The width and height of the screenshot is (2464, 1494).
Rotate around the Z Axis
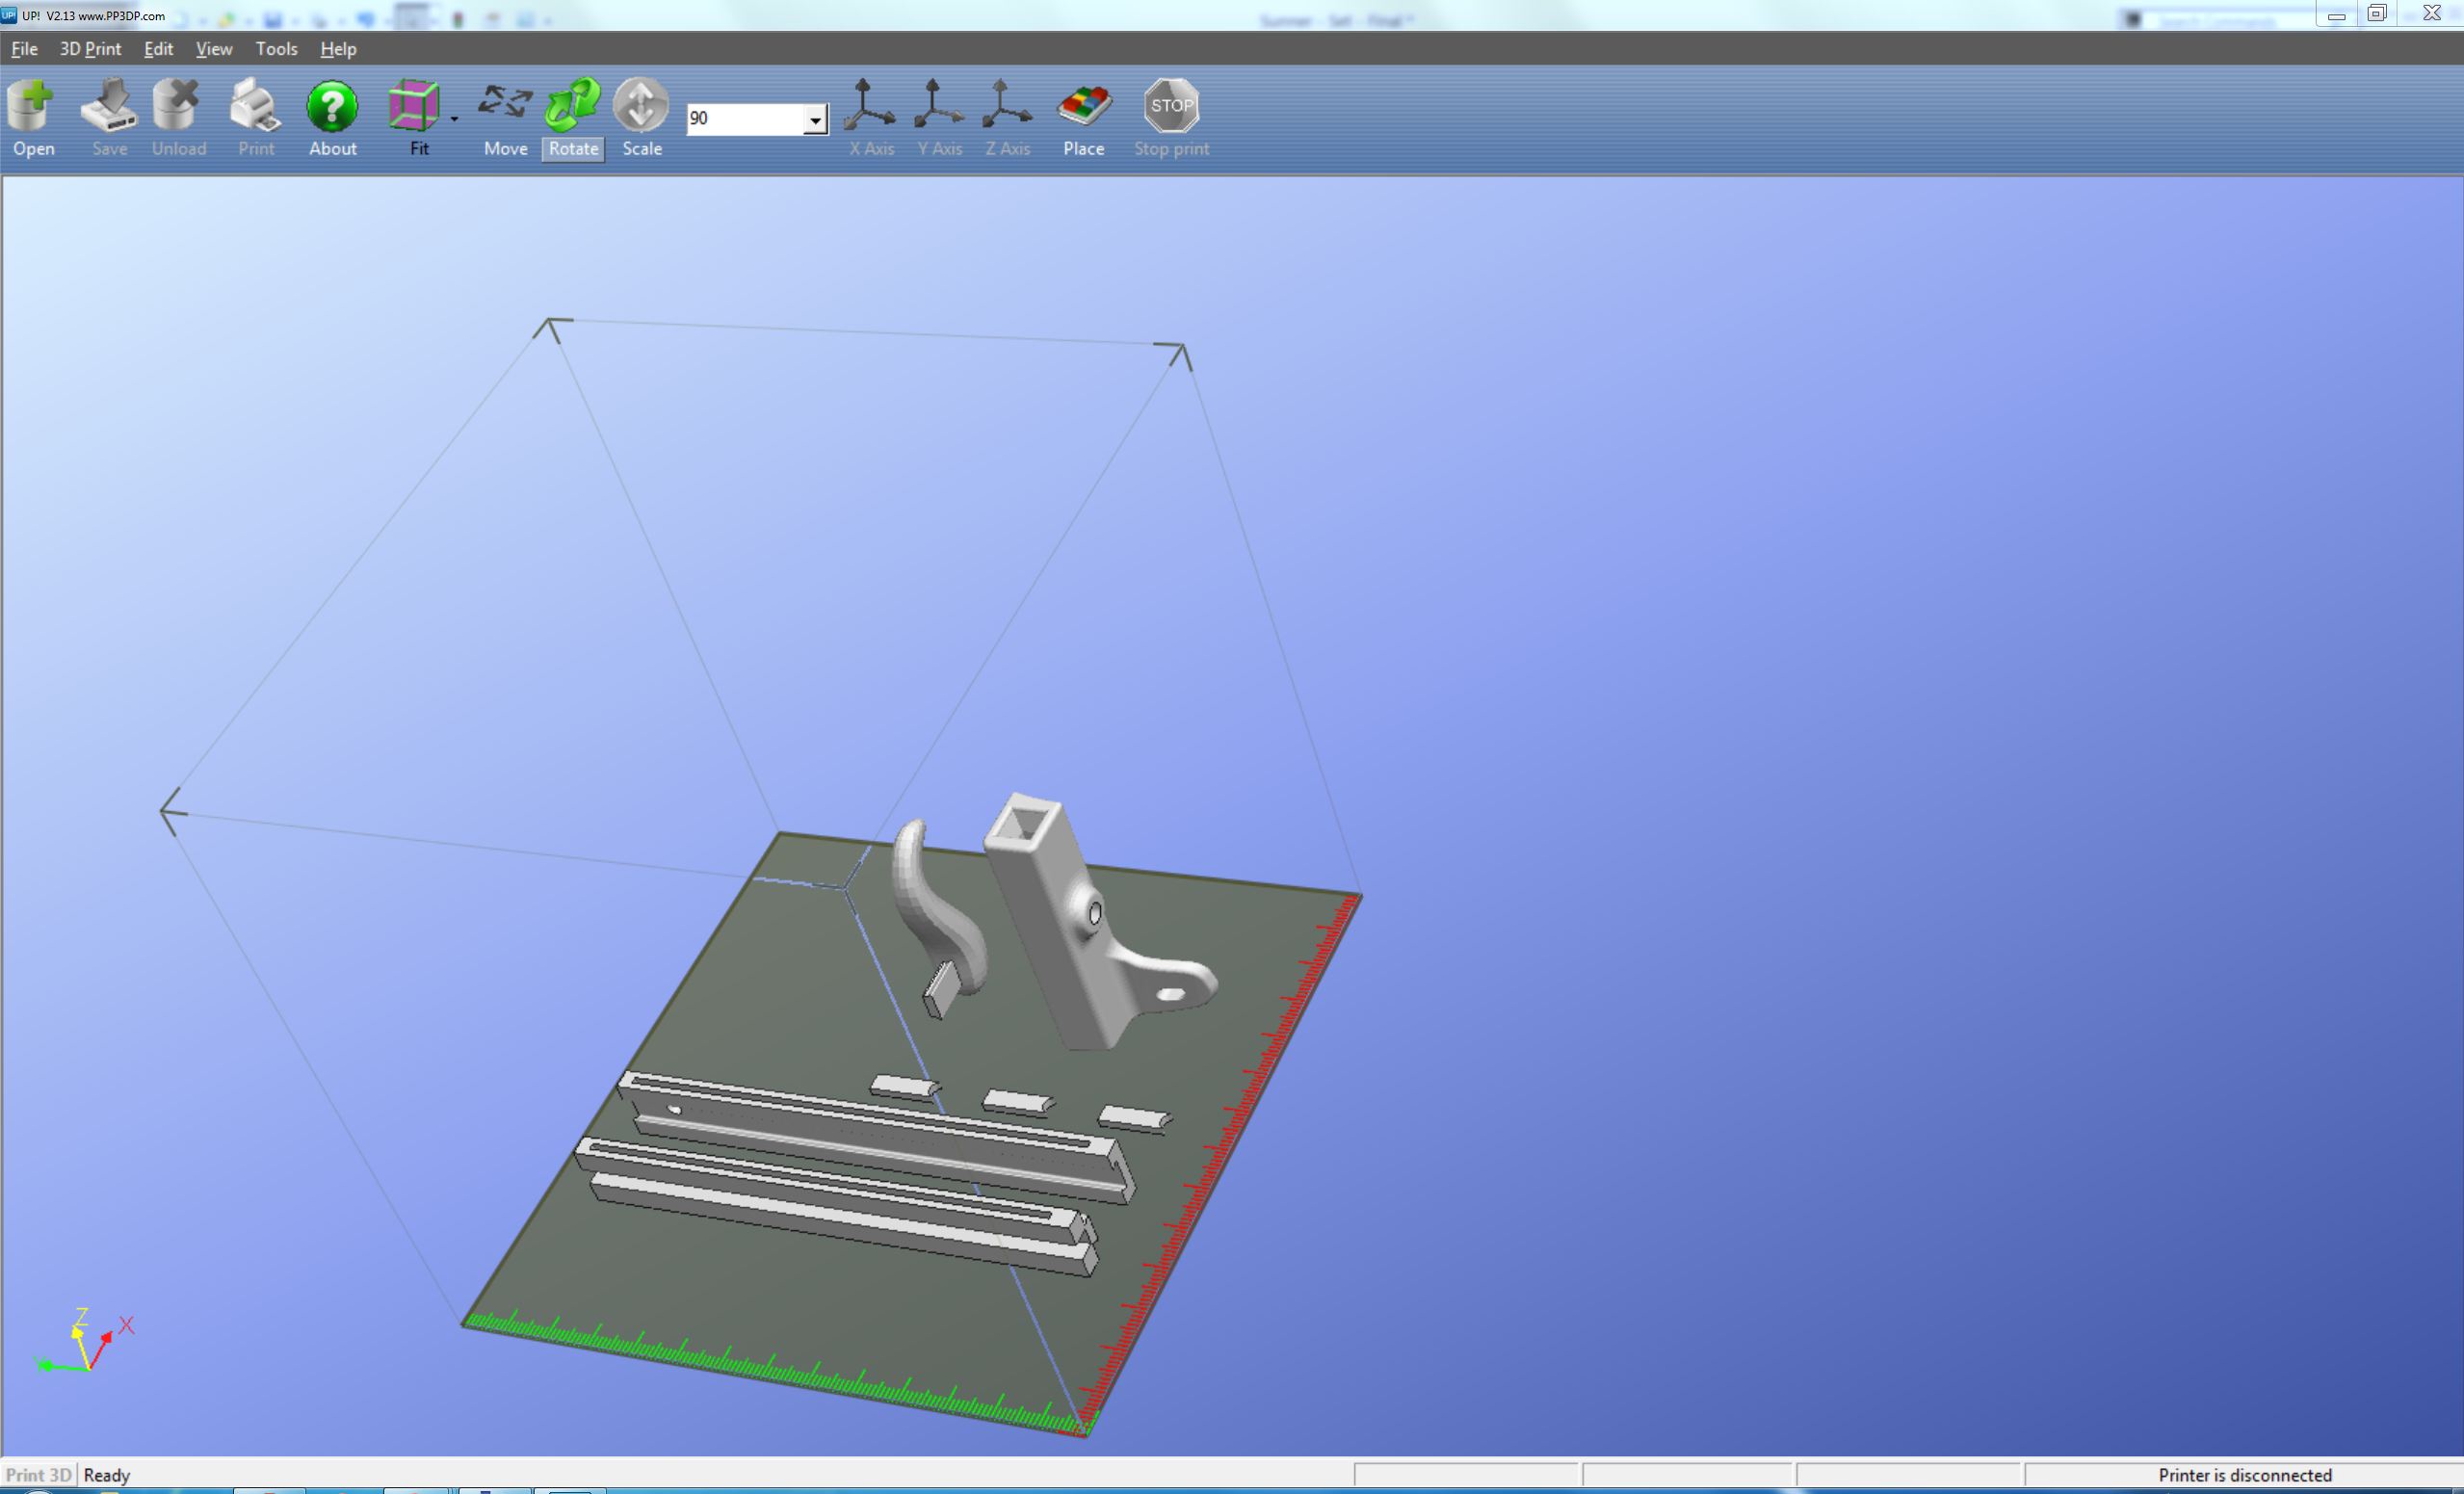pyautogui.click(x=1007, y=106)
